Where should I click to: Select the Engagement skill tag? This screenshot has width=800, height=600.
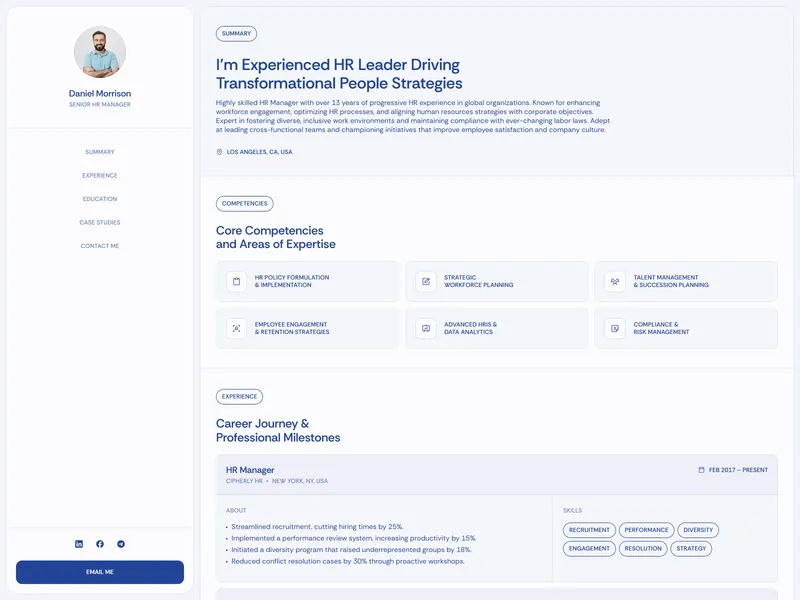coord(589,548)
